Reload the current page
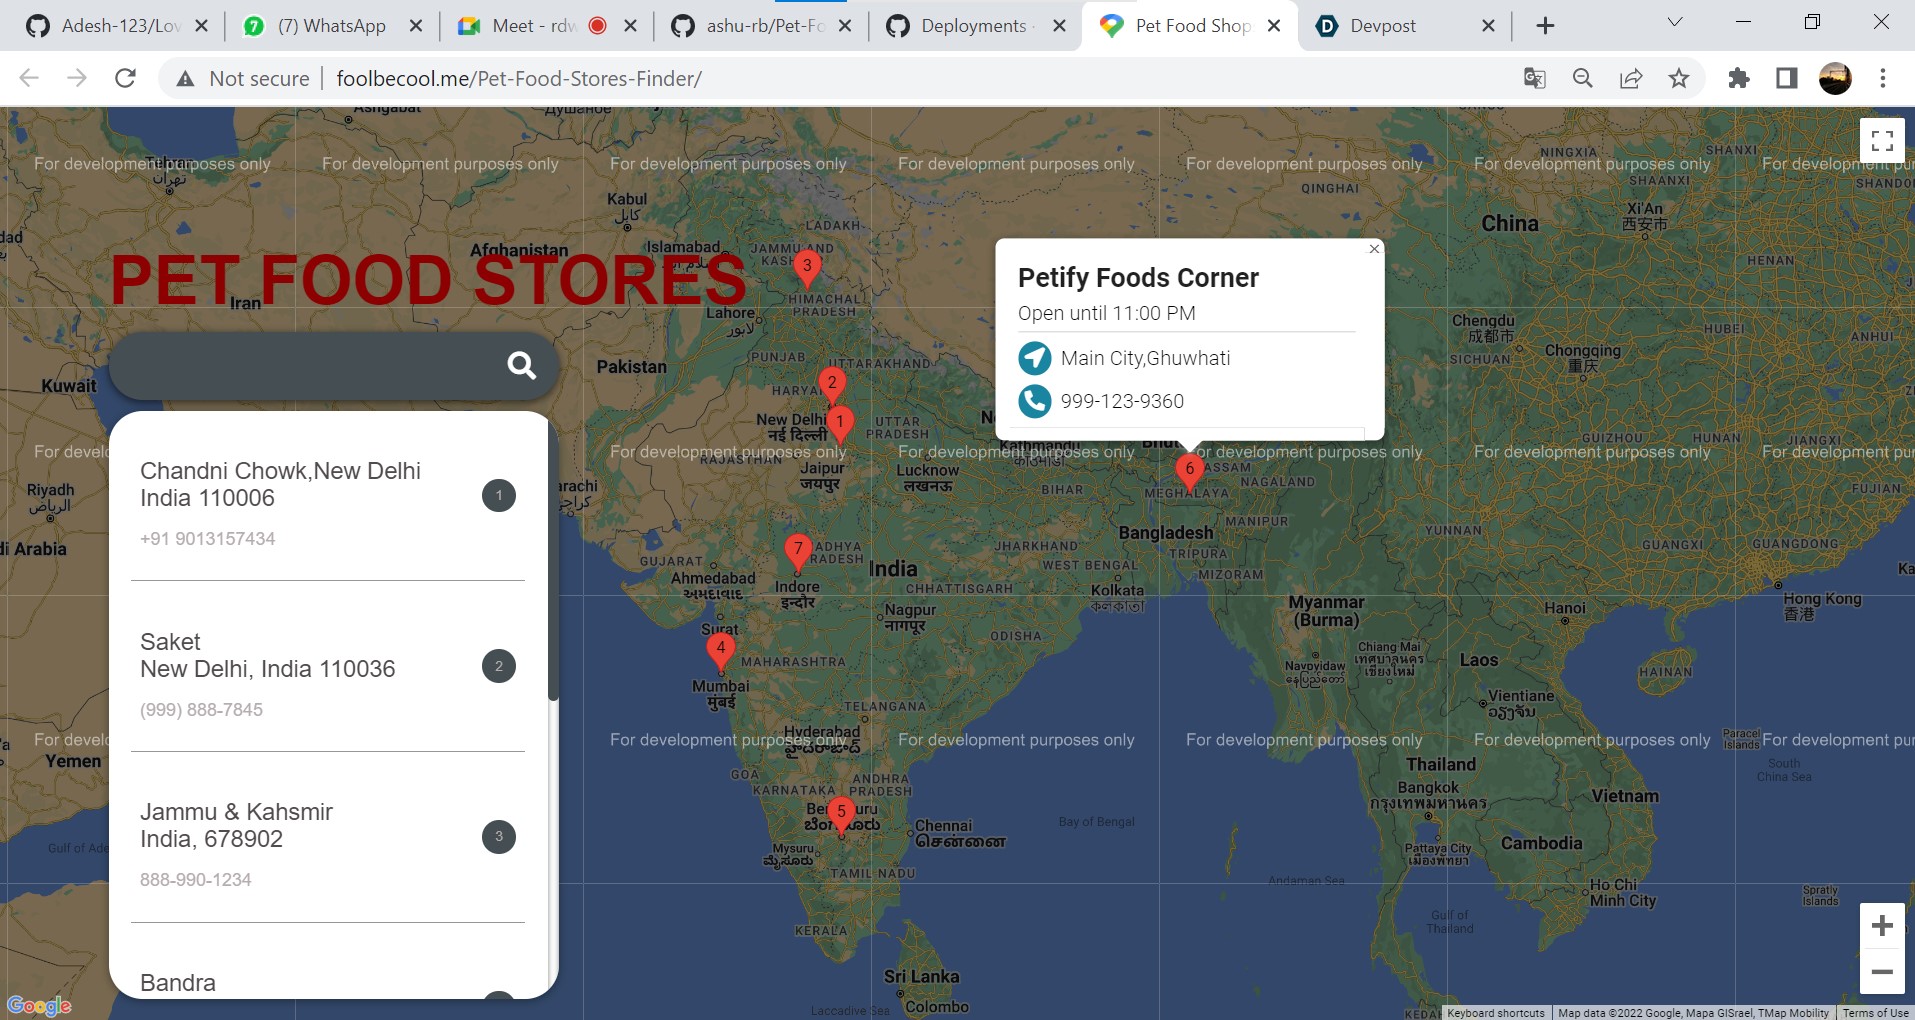 tap(125, 78)
